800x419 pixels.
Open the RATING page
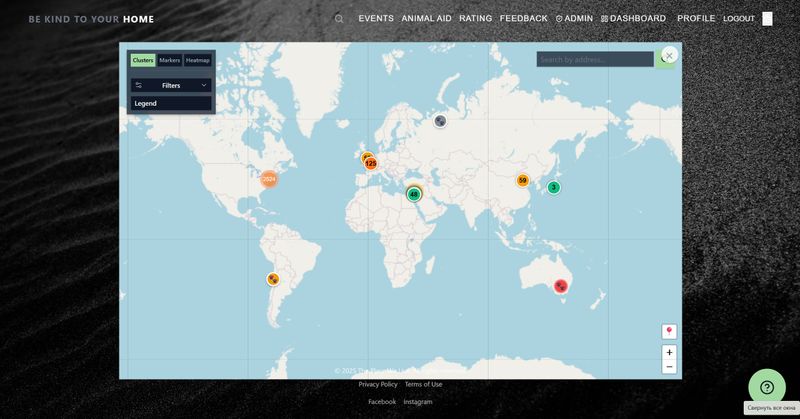476,18
